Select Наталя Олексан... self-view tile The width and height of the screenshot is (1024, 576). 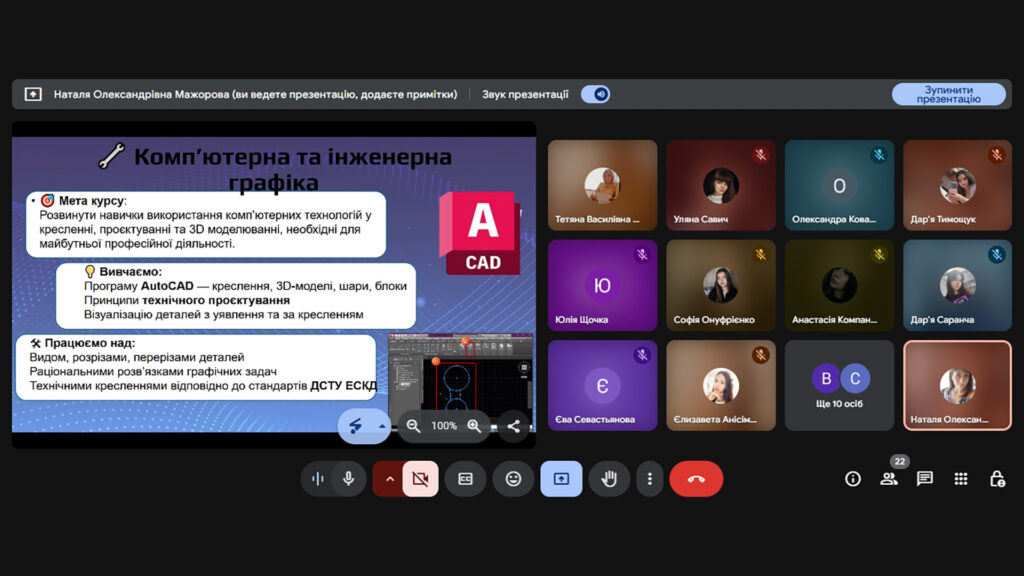click(957, 385)
